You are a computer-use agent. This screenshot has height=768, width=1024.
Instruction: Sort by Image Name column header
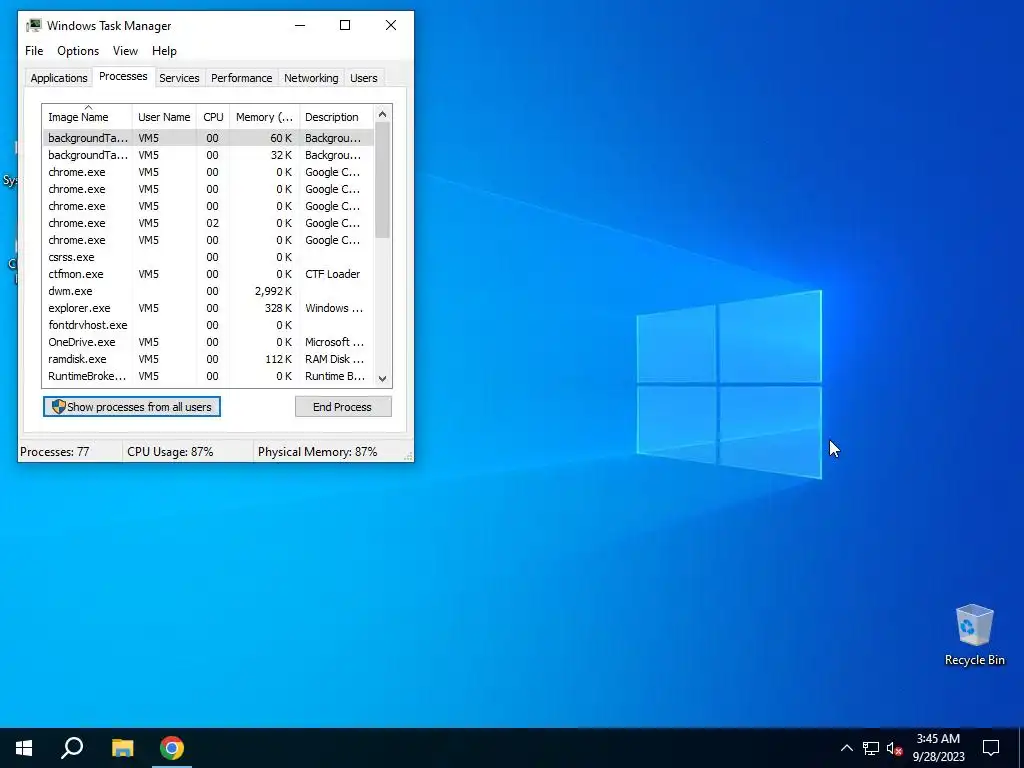[x=88, y=116]
